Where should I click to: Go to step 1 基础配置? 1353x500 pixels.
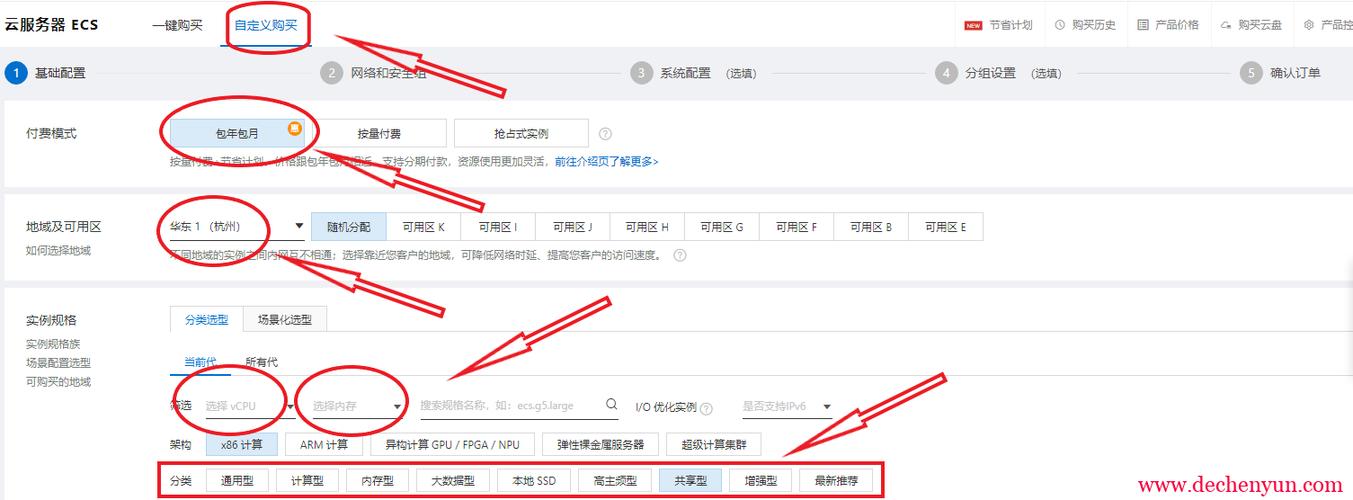point(46,73)
